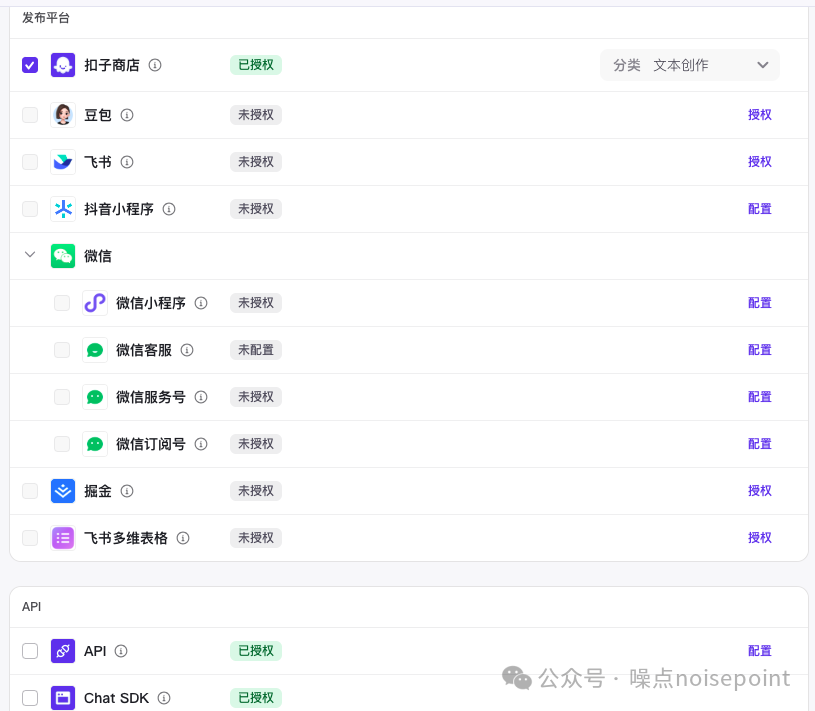This screenshot has height=711, width=815.
Task: Enable the API checkbox
Action: pyautogui.click(x=30, y=651)
